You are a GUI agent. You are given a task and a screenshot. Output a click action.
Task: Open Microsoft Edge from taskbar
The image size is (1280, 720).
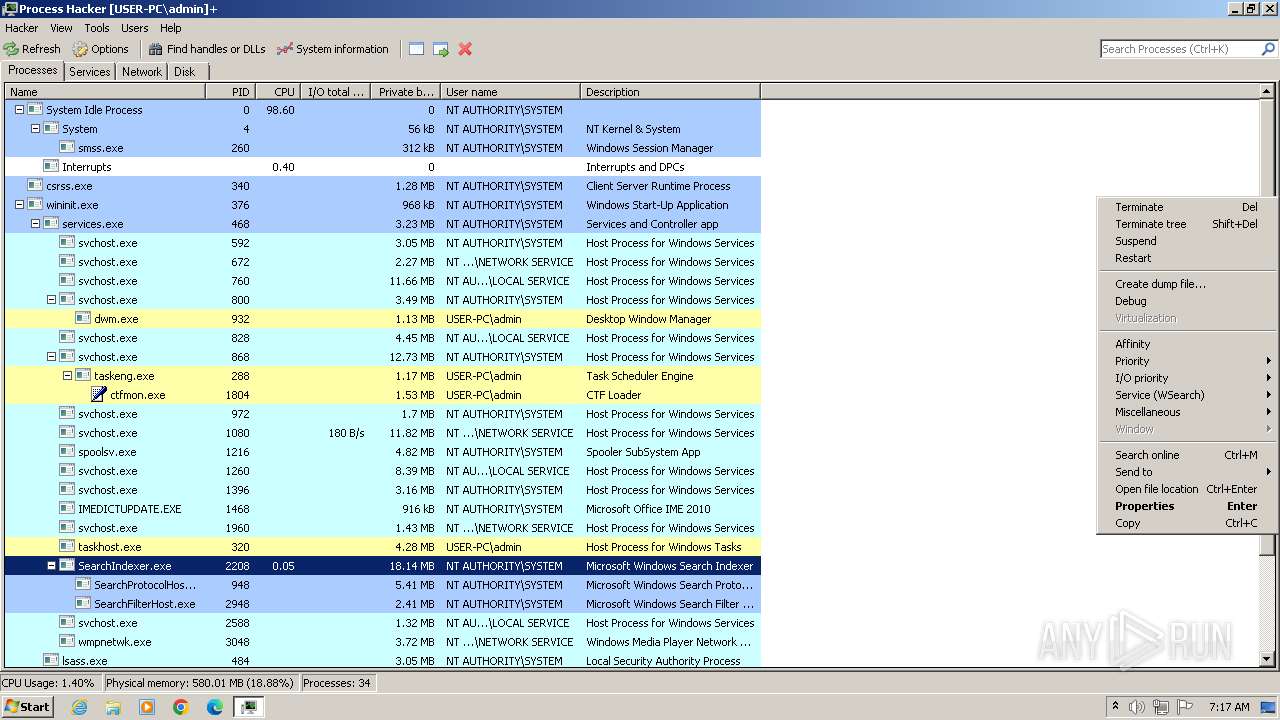[215, 707]
